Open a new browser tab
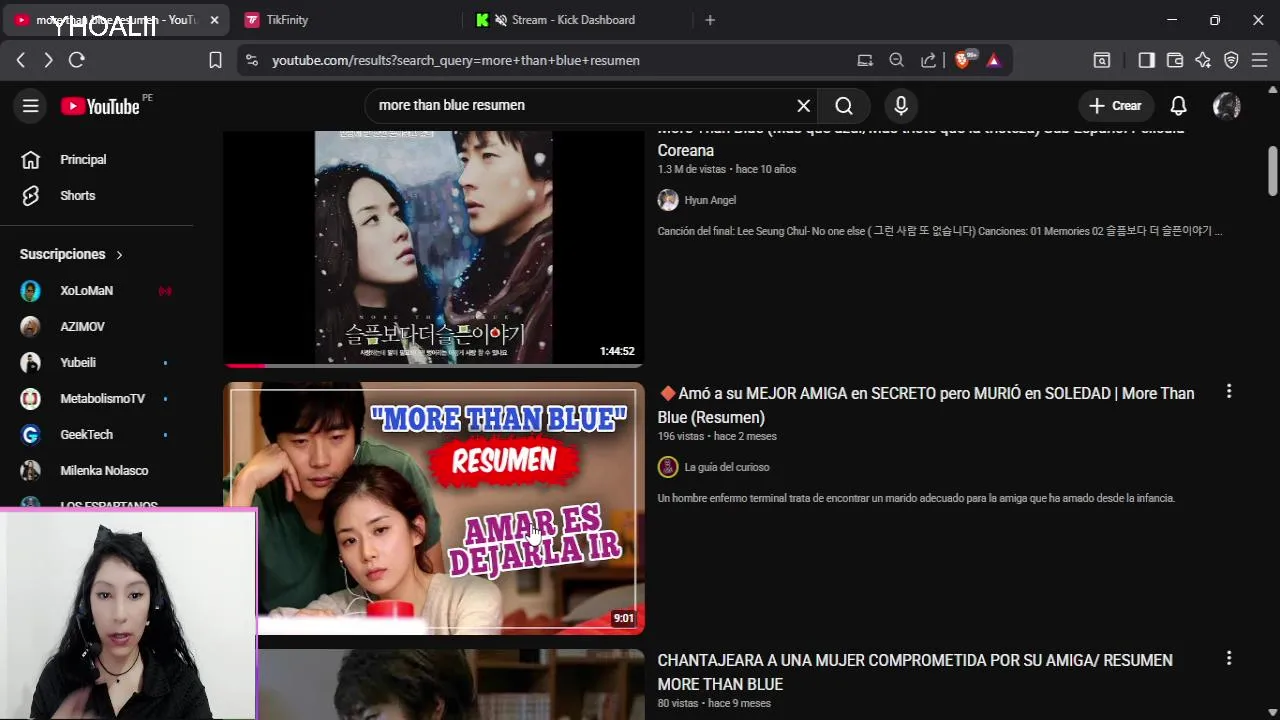Viewport: 1280px width, 720px height. [710, 20]
